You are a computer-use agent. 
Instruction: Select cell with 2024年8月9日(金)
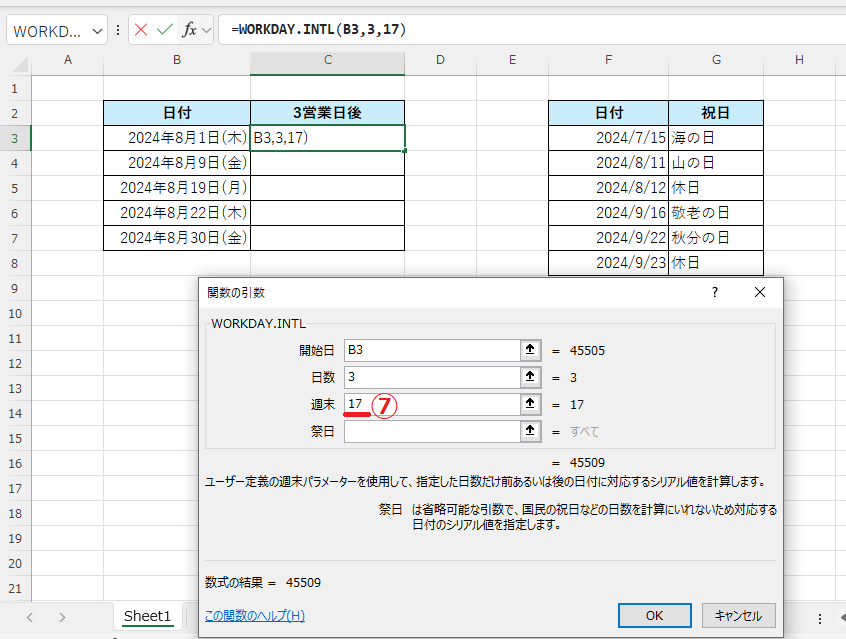pyautogui.click(x=177, y=163)
